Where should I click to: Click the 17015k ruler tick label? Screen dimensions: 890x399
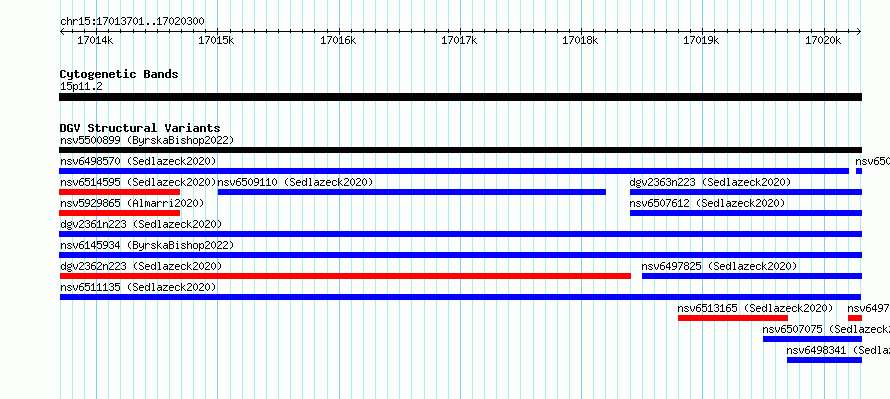point(217,40)
